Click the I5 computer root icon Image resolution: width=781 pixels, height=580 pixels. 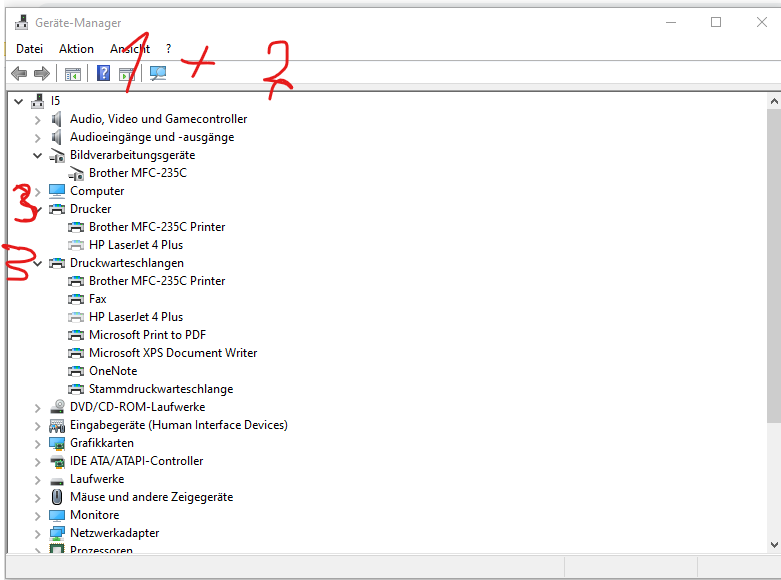pos(38,101)
